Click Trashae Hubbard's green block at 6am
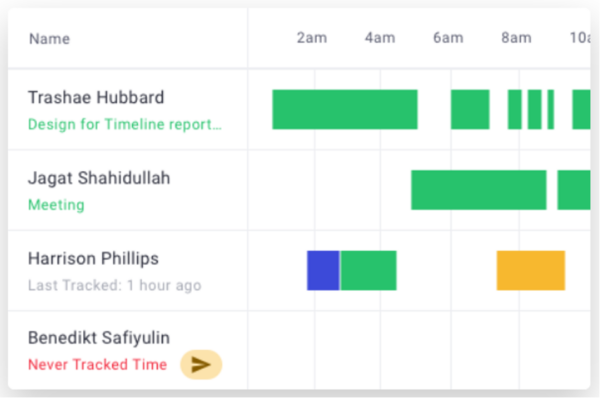The height and width of the screenshot is (398, 600). point(470,109)
